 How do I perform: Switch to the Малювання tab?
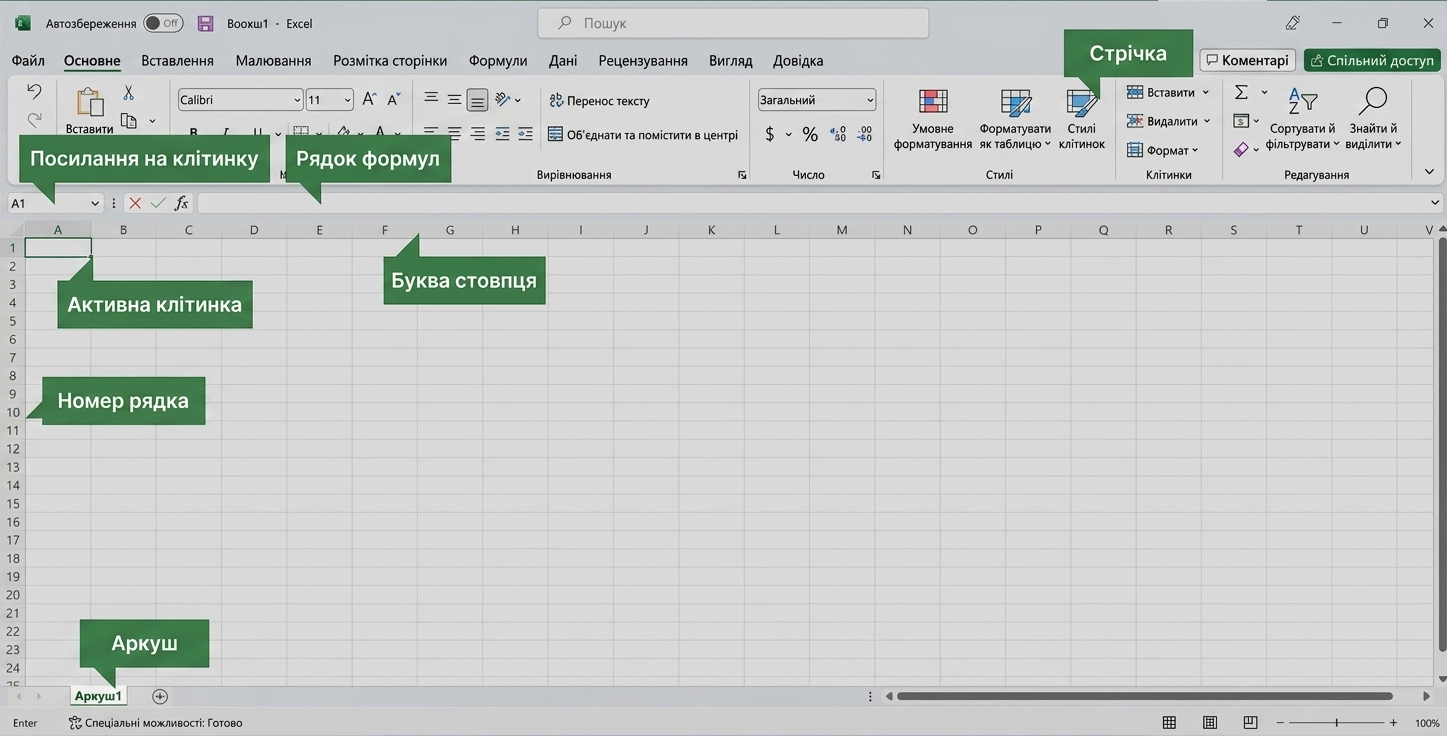(x=273, y=60)
